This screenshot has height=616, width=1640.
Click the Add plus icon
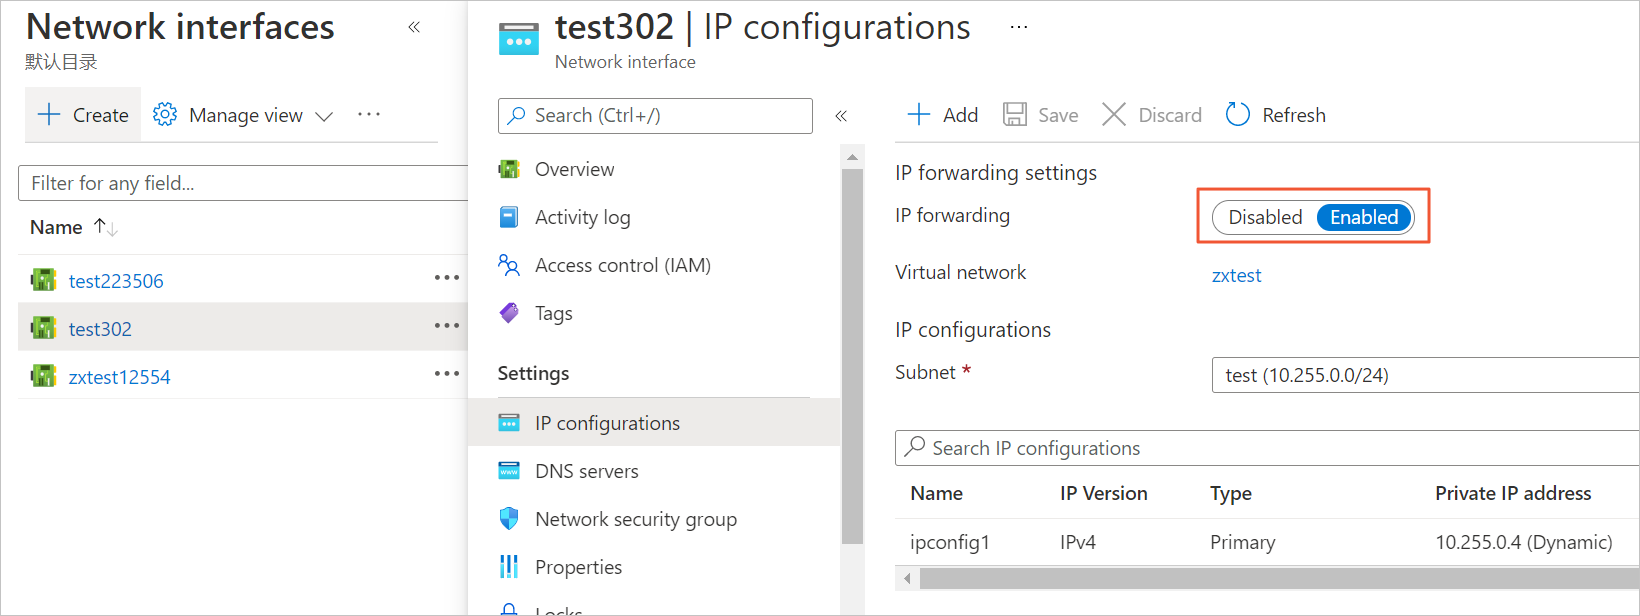tap(918, 115)
